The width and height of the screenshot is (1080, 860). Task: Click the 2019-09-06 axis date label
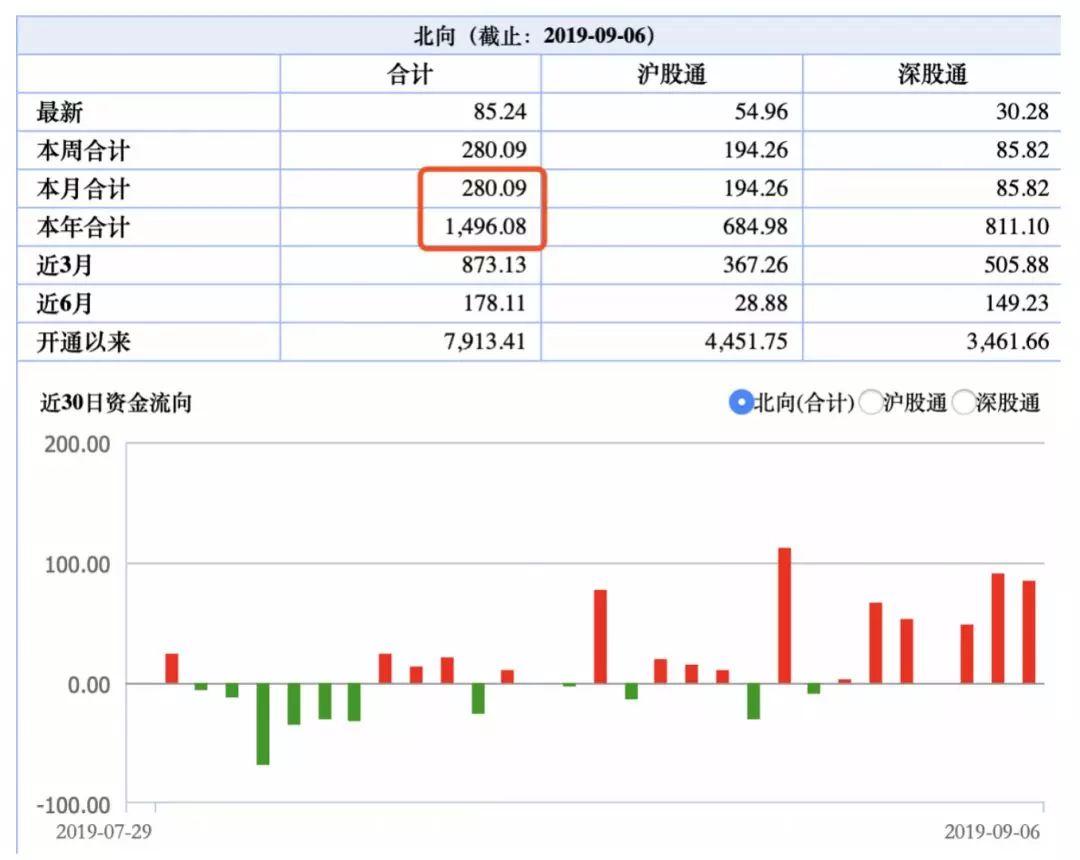pyautogui.click(x=992, y=832)
